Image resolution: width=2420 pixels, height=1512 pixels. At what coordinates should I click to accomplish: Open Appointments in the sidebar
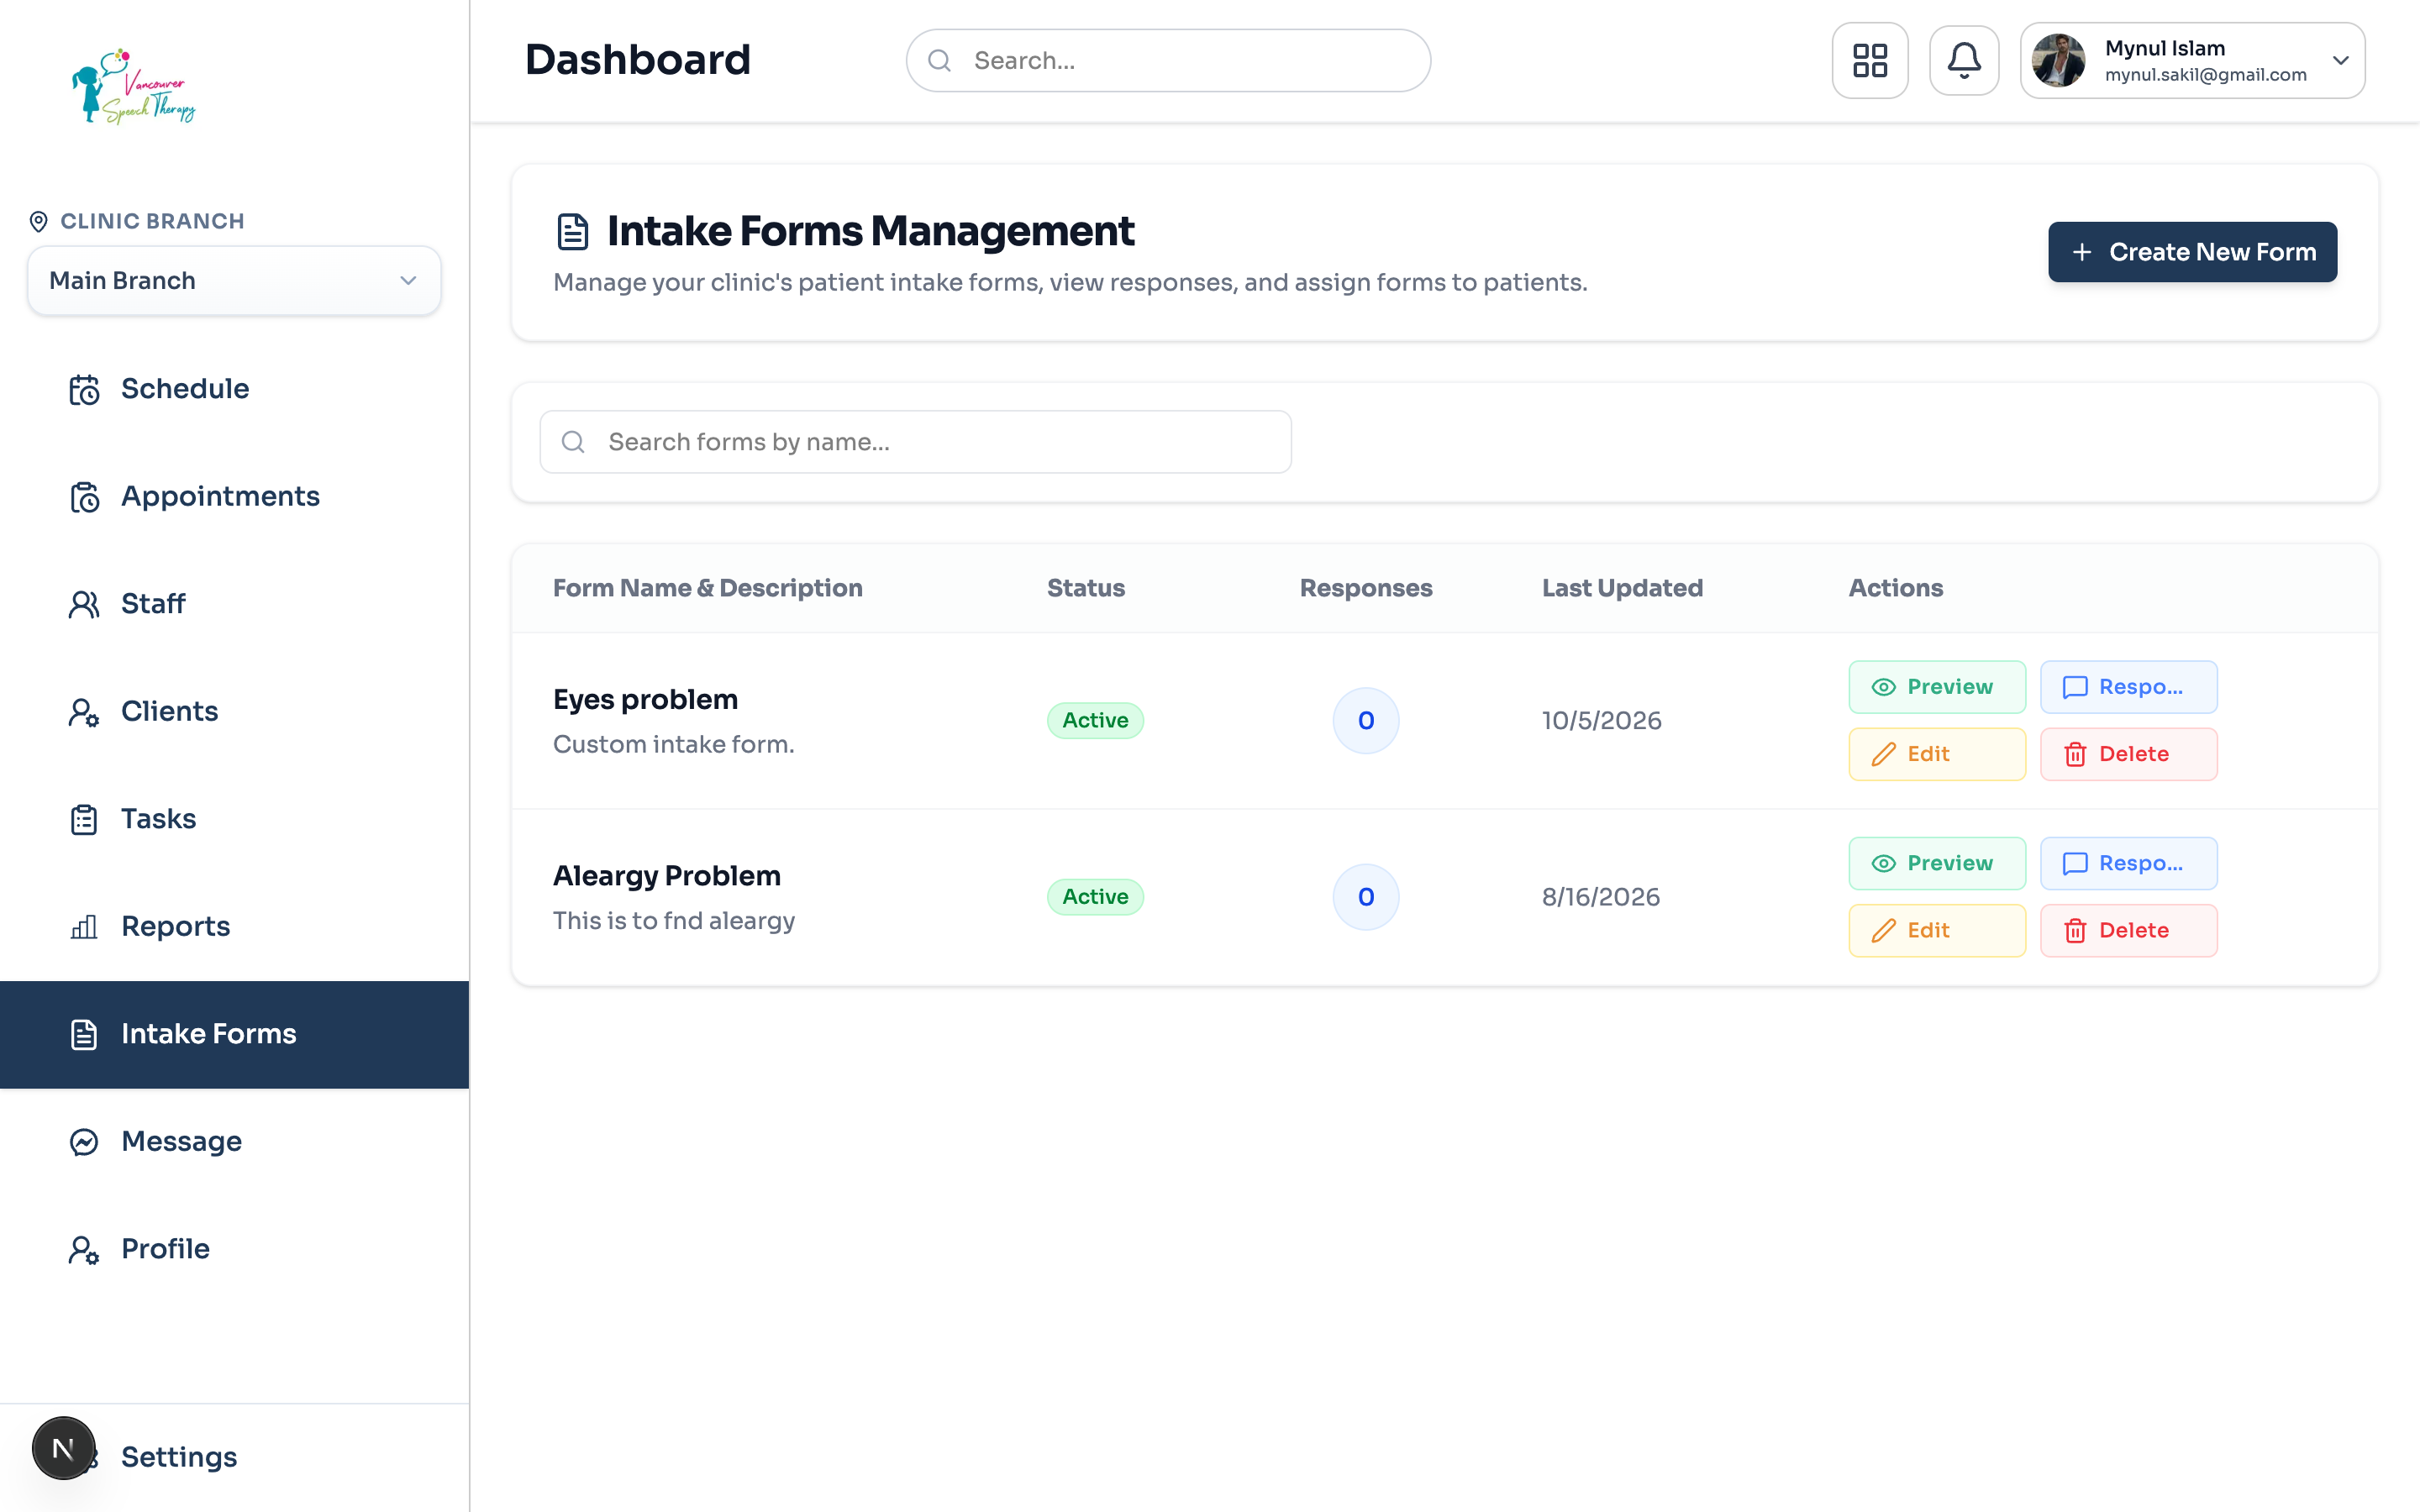click(234, 496)
